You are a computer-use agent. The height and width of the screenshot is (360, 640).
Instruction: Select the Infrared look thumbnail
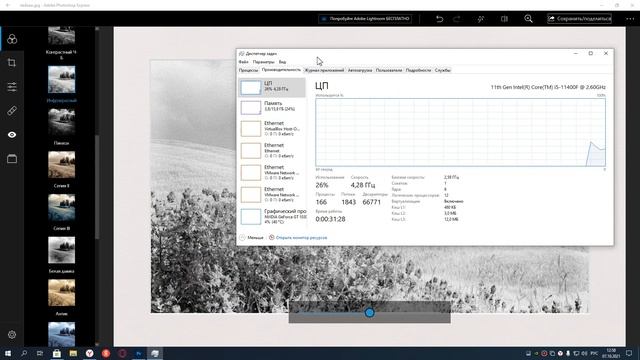coord(61,80)
